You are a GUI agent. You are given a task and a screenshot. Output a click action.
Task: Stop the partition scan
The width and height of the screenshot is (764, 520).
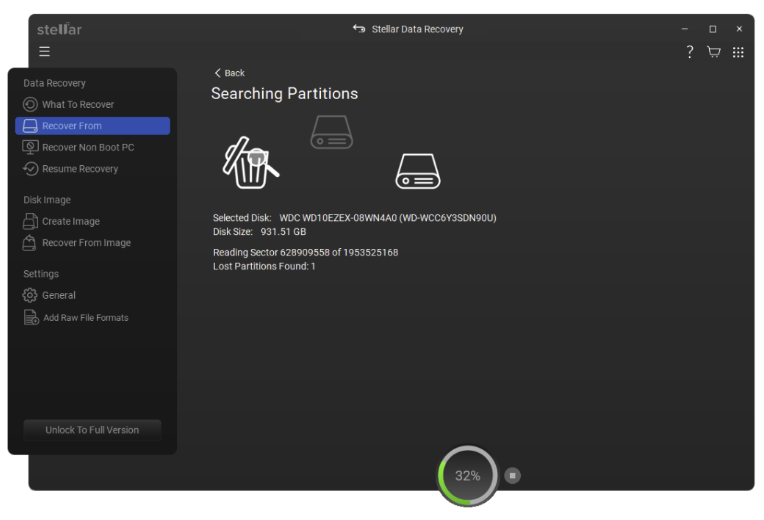point(512,476)
